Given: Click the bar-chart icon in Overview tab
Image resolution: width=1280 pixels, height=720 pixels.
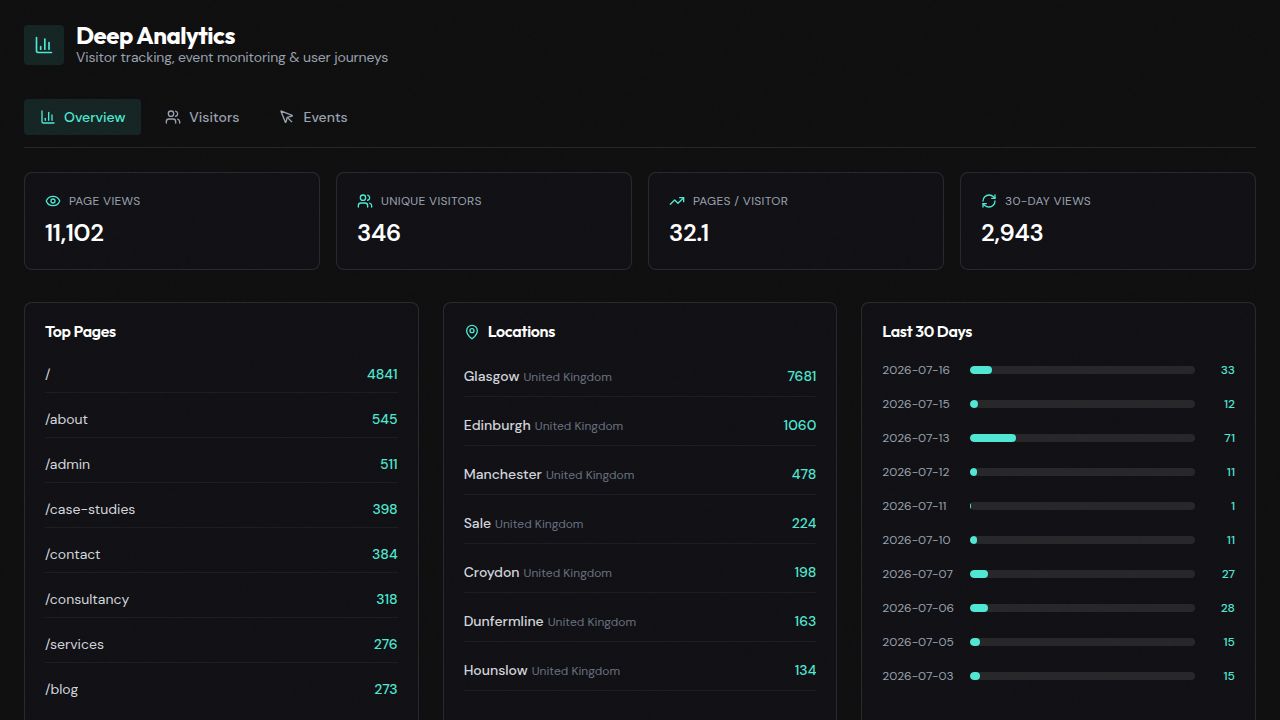Looking at the screenshot, I should [47, 117].
